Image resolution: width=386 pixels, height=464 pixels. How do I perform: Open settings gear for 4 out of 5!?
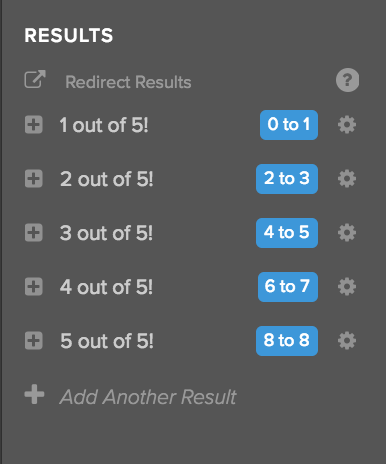click(x=347, y=287)
